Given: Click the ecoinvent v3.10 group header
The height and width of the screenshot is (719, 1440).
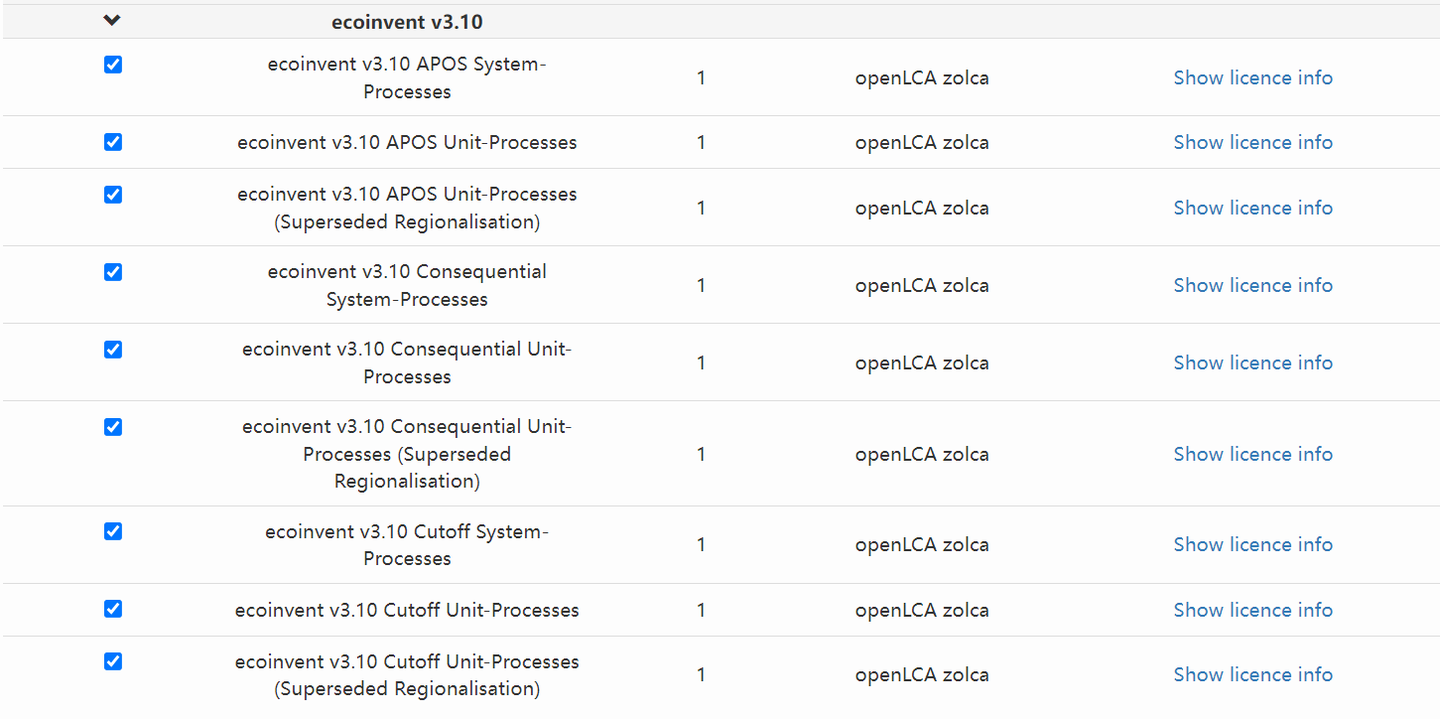Looking at the screenshot, I should 407,22.
